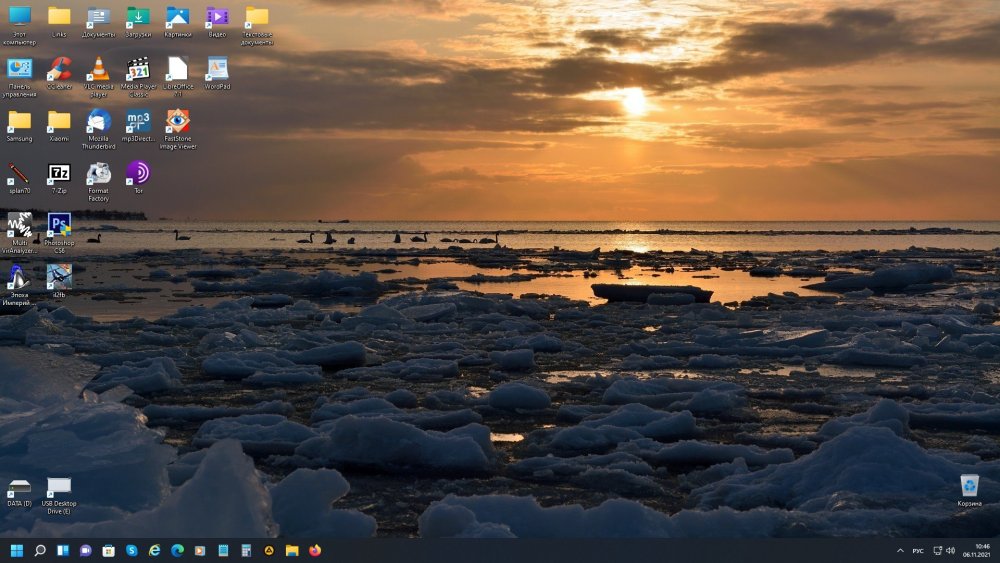Open the AIMP taskbar icon

point(269,550)
